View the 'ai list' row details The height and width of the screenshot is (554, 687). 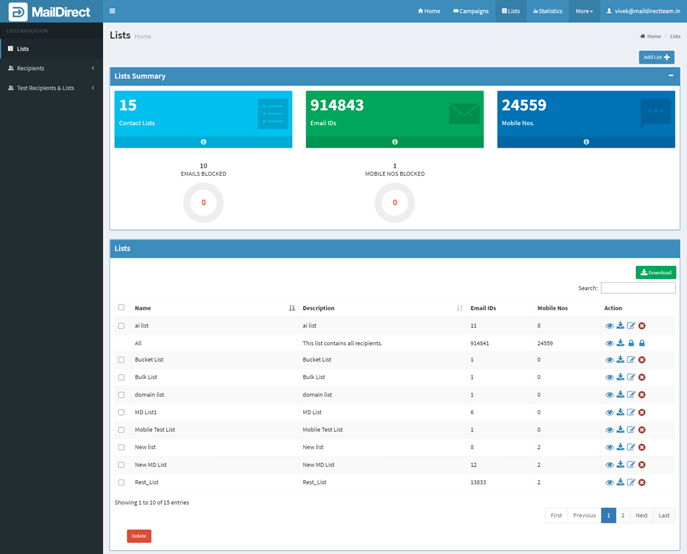tap(609, 326)
